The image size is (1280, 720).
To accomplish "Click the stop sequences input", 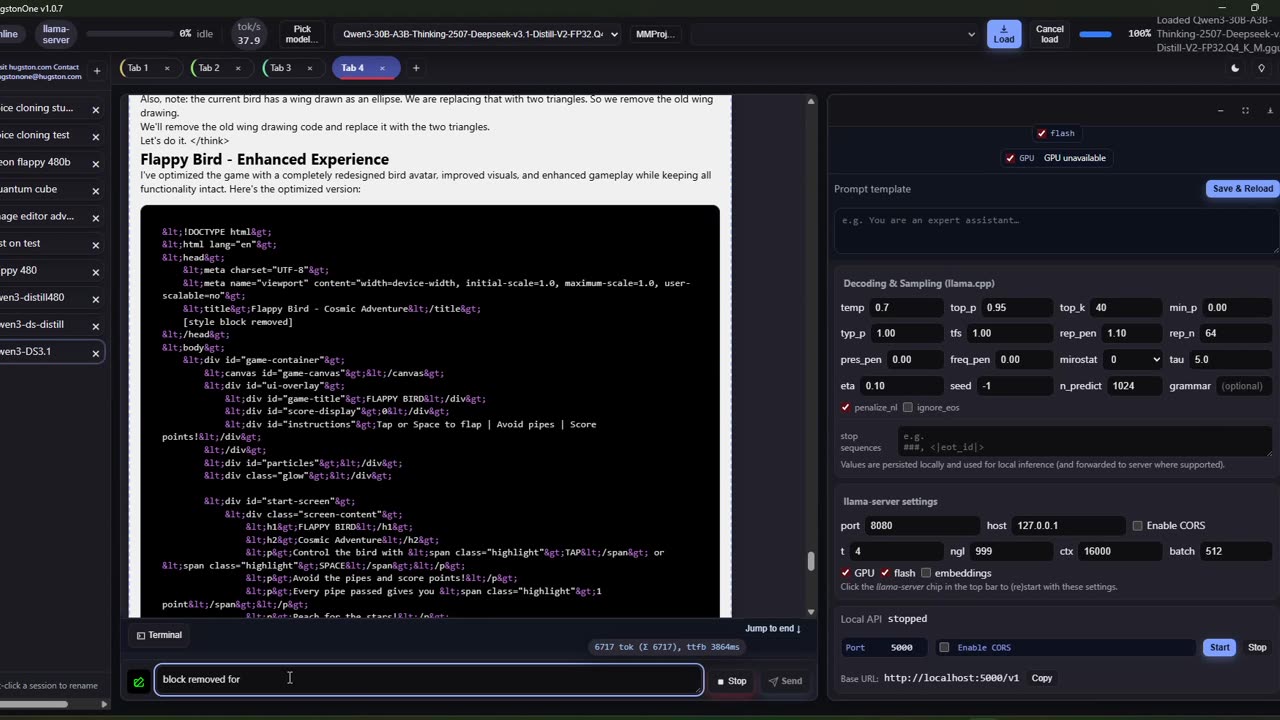I will (1083, 441).
